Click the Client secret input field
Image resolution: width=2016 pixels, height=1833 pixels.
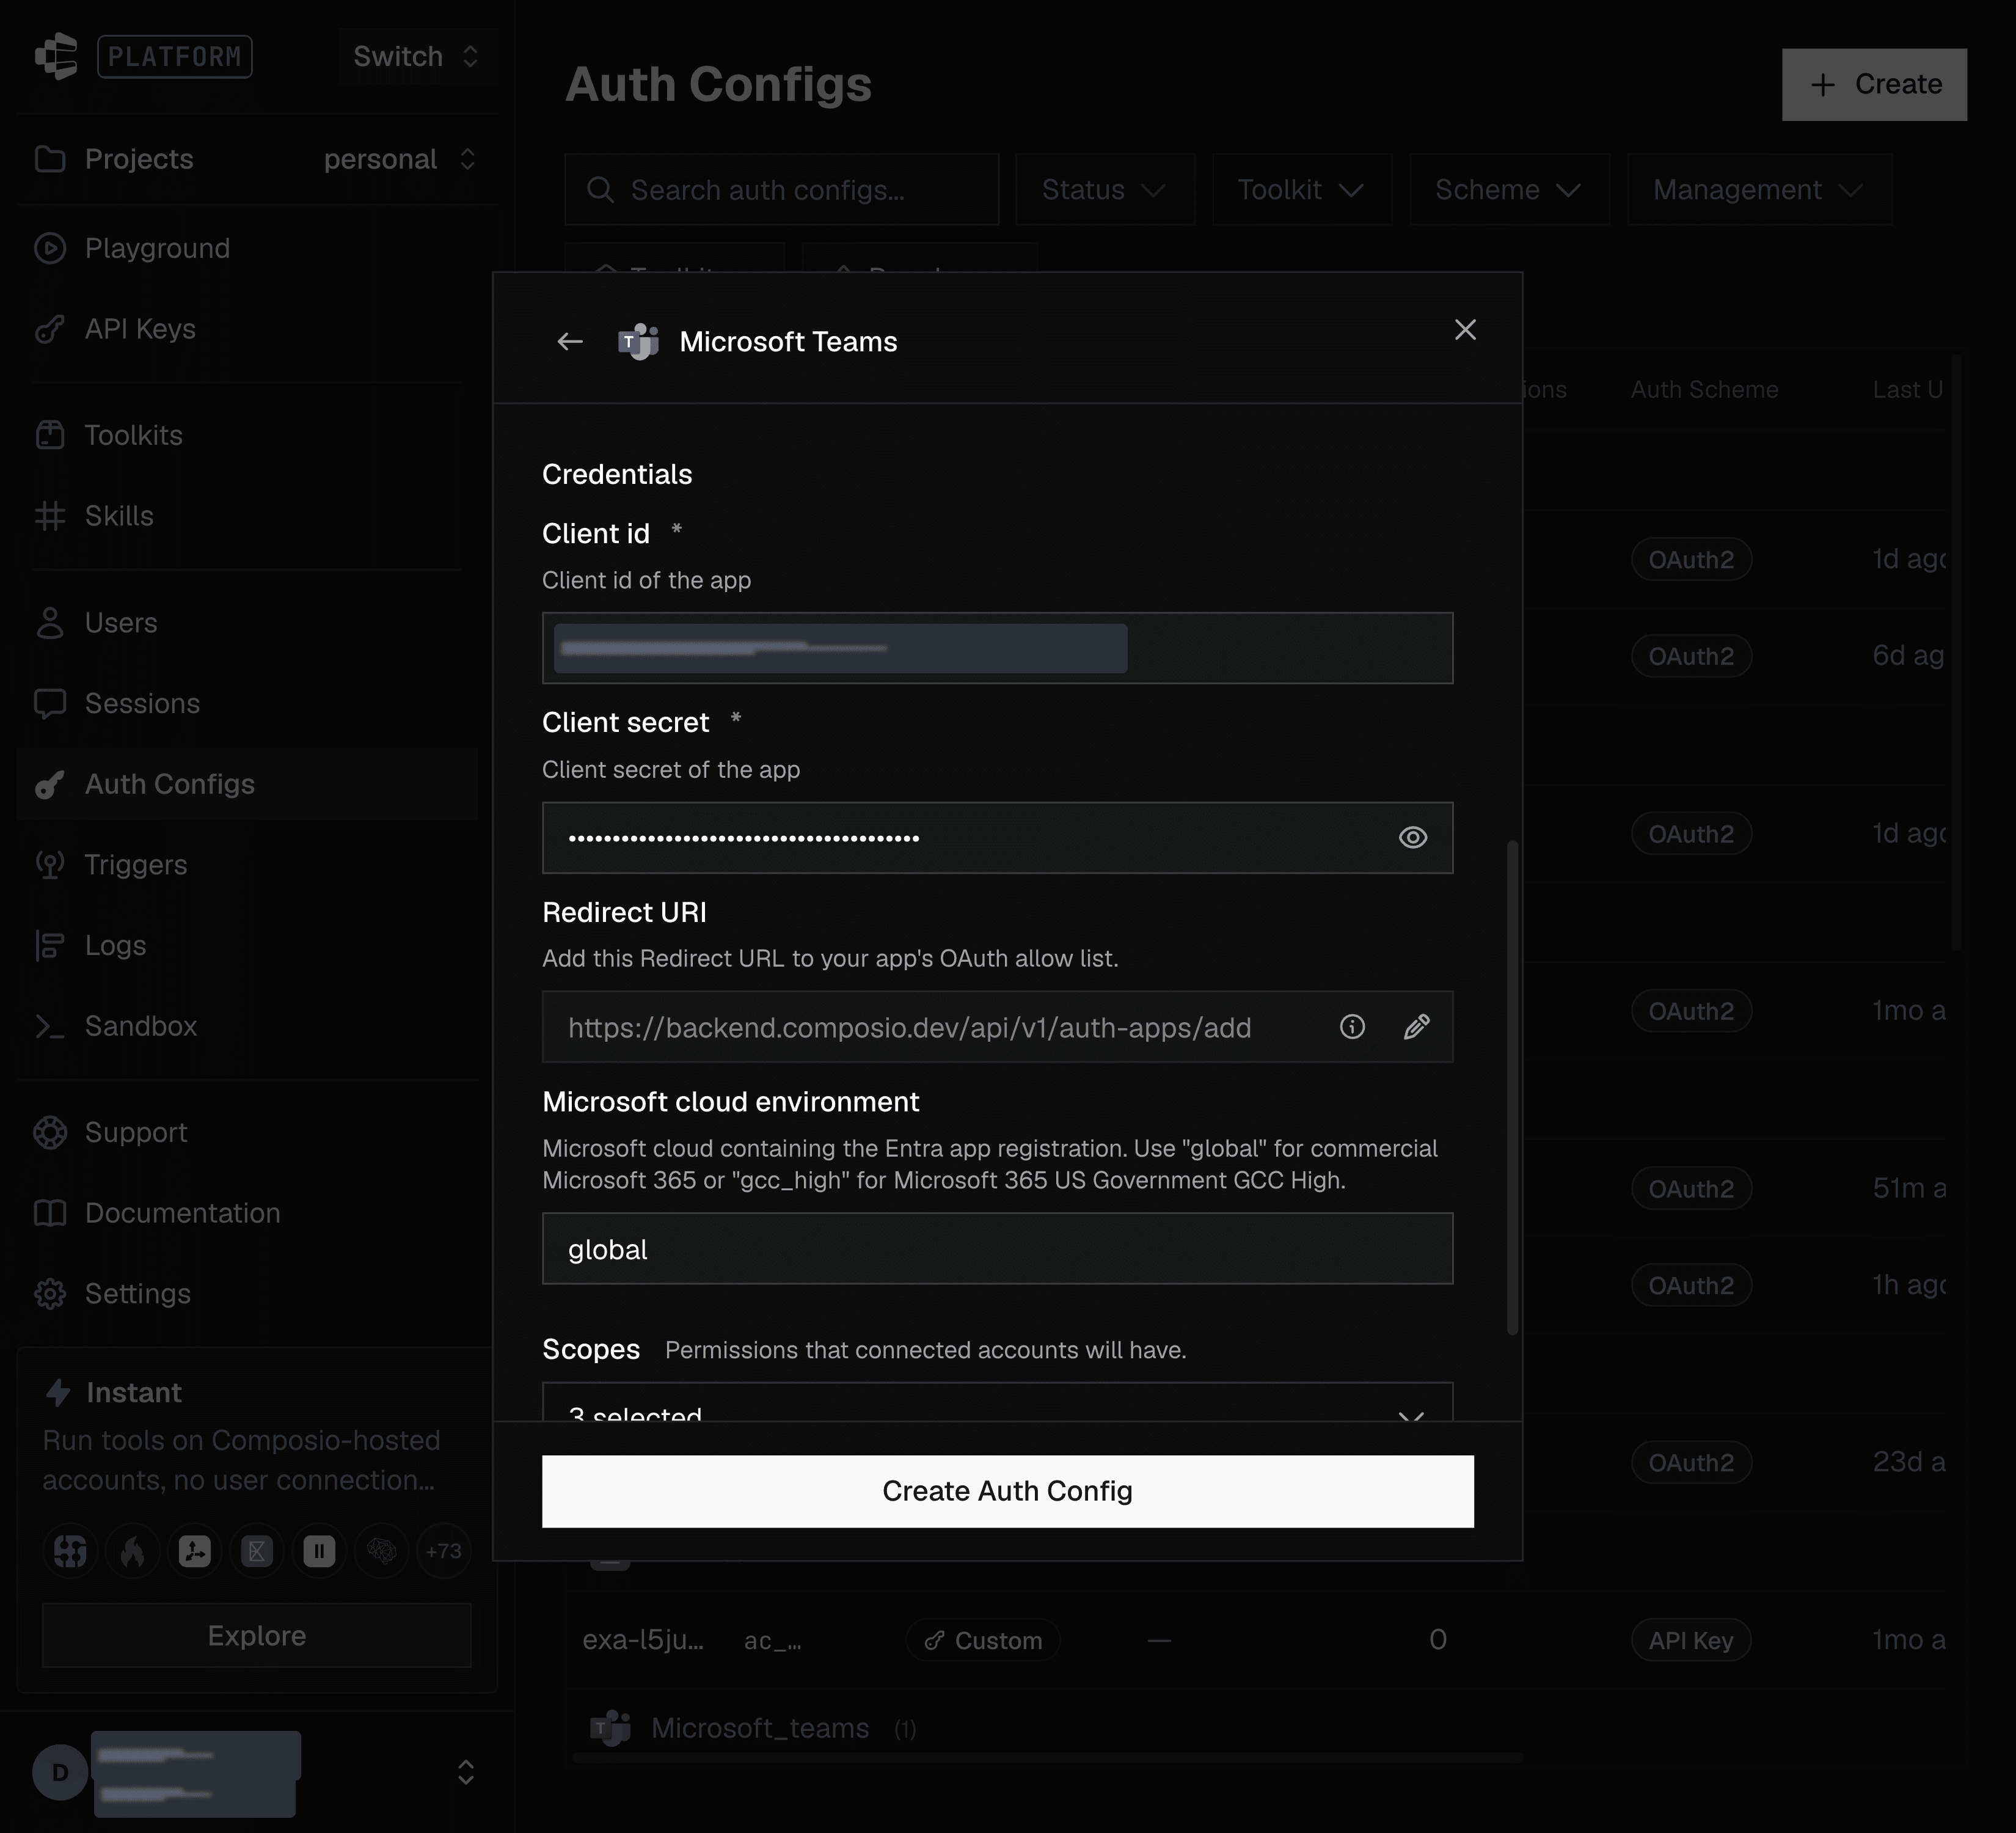tap(997, 838)
